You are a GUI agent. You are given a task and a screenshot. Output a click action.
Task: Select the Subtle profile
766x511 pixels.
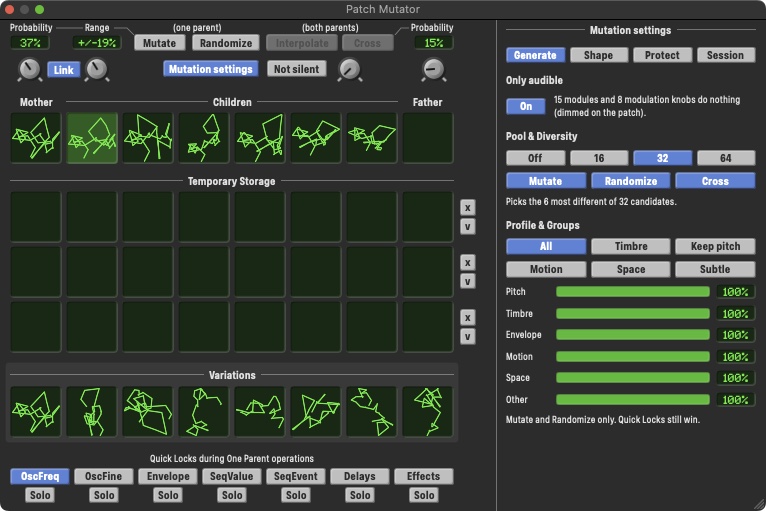[715, 269]
